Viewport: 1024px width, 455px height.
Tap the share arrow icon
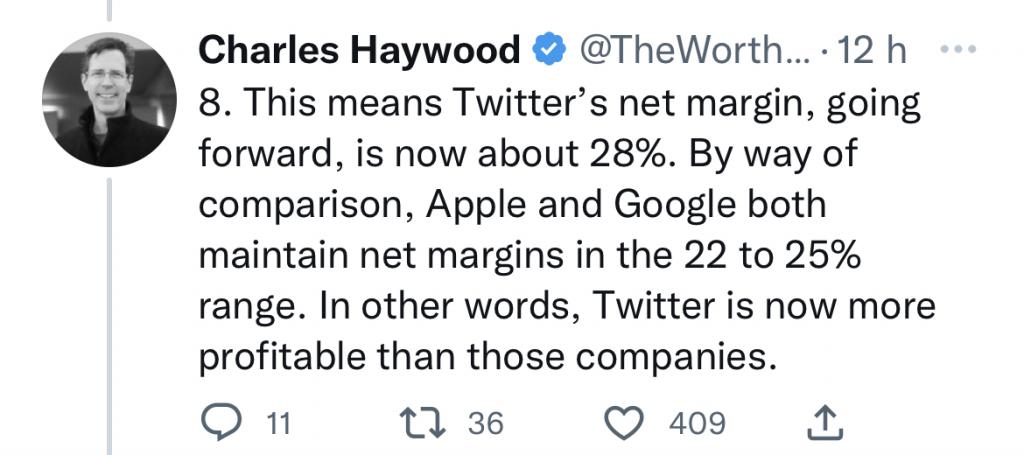pyautogui.click(x=824, y=424)
